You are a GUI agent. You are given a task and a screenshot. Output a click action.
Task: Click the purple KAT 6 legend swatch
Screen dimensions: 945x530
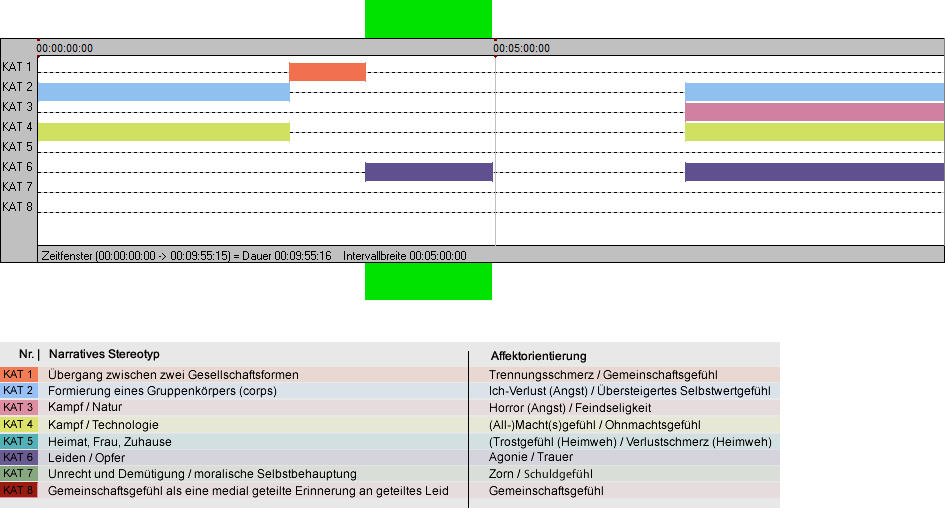pos(19,457)
